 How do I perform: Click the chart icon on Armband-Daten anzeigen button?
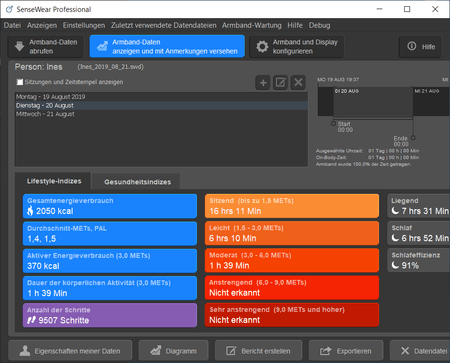pyautogui.click(x=102, y=46)
